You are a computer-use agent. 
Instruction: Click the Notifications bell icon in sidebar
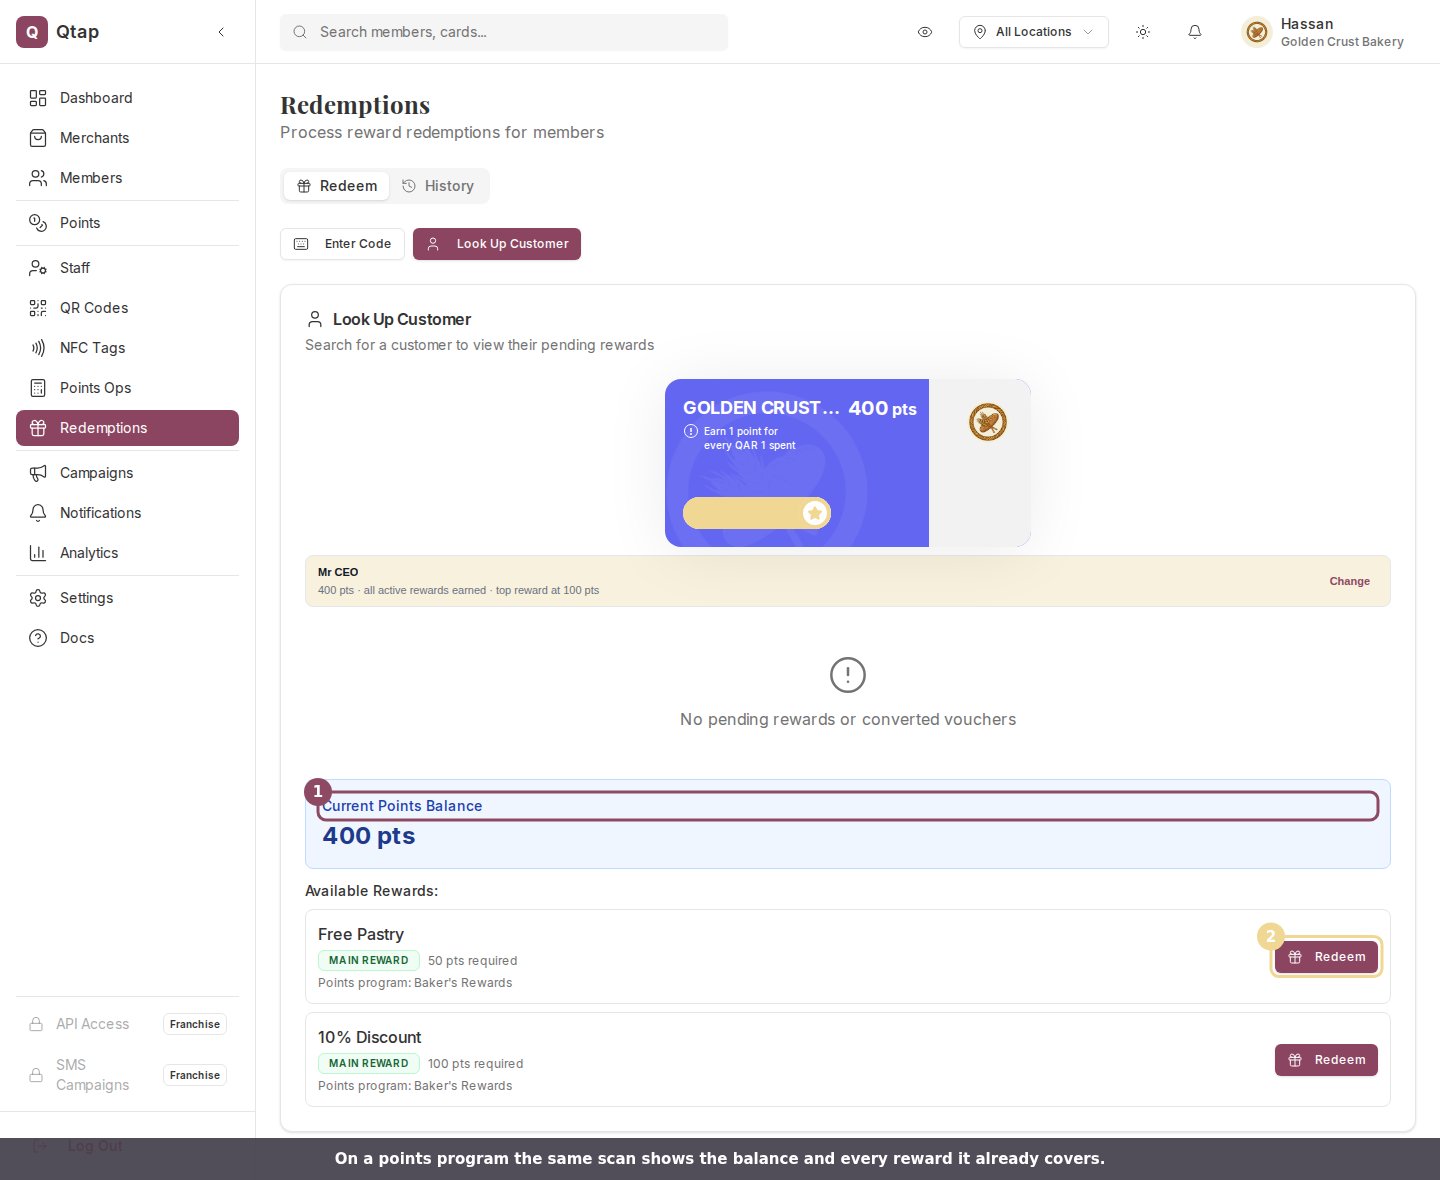pyautogui.click(x=38, y=513)
